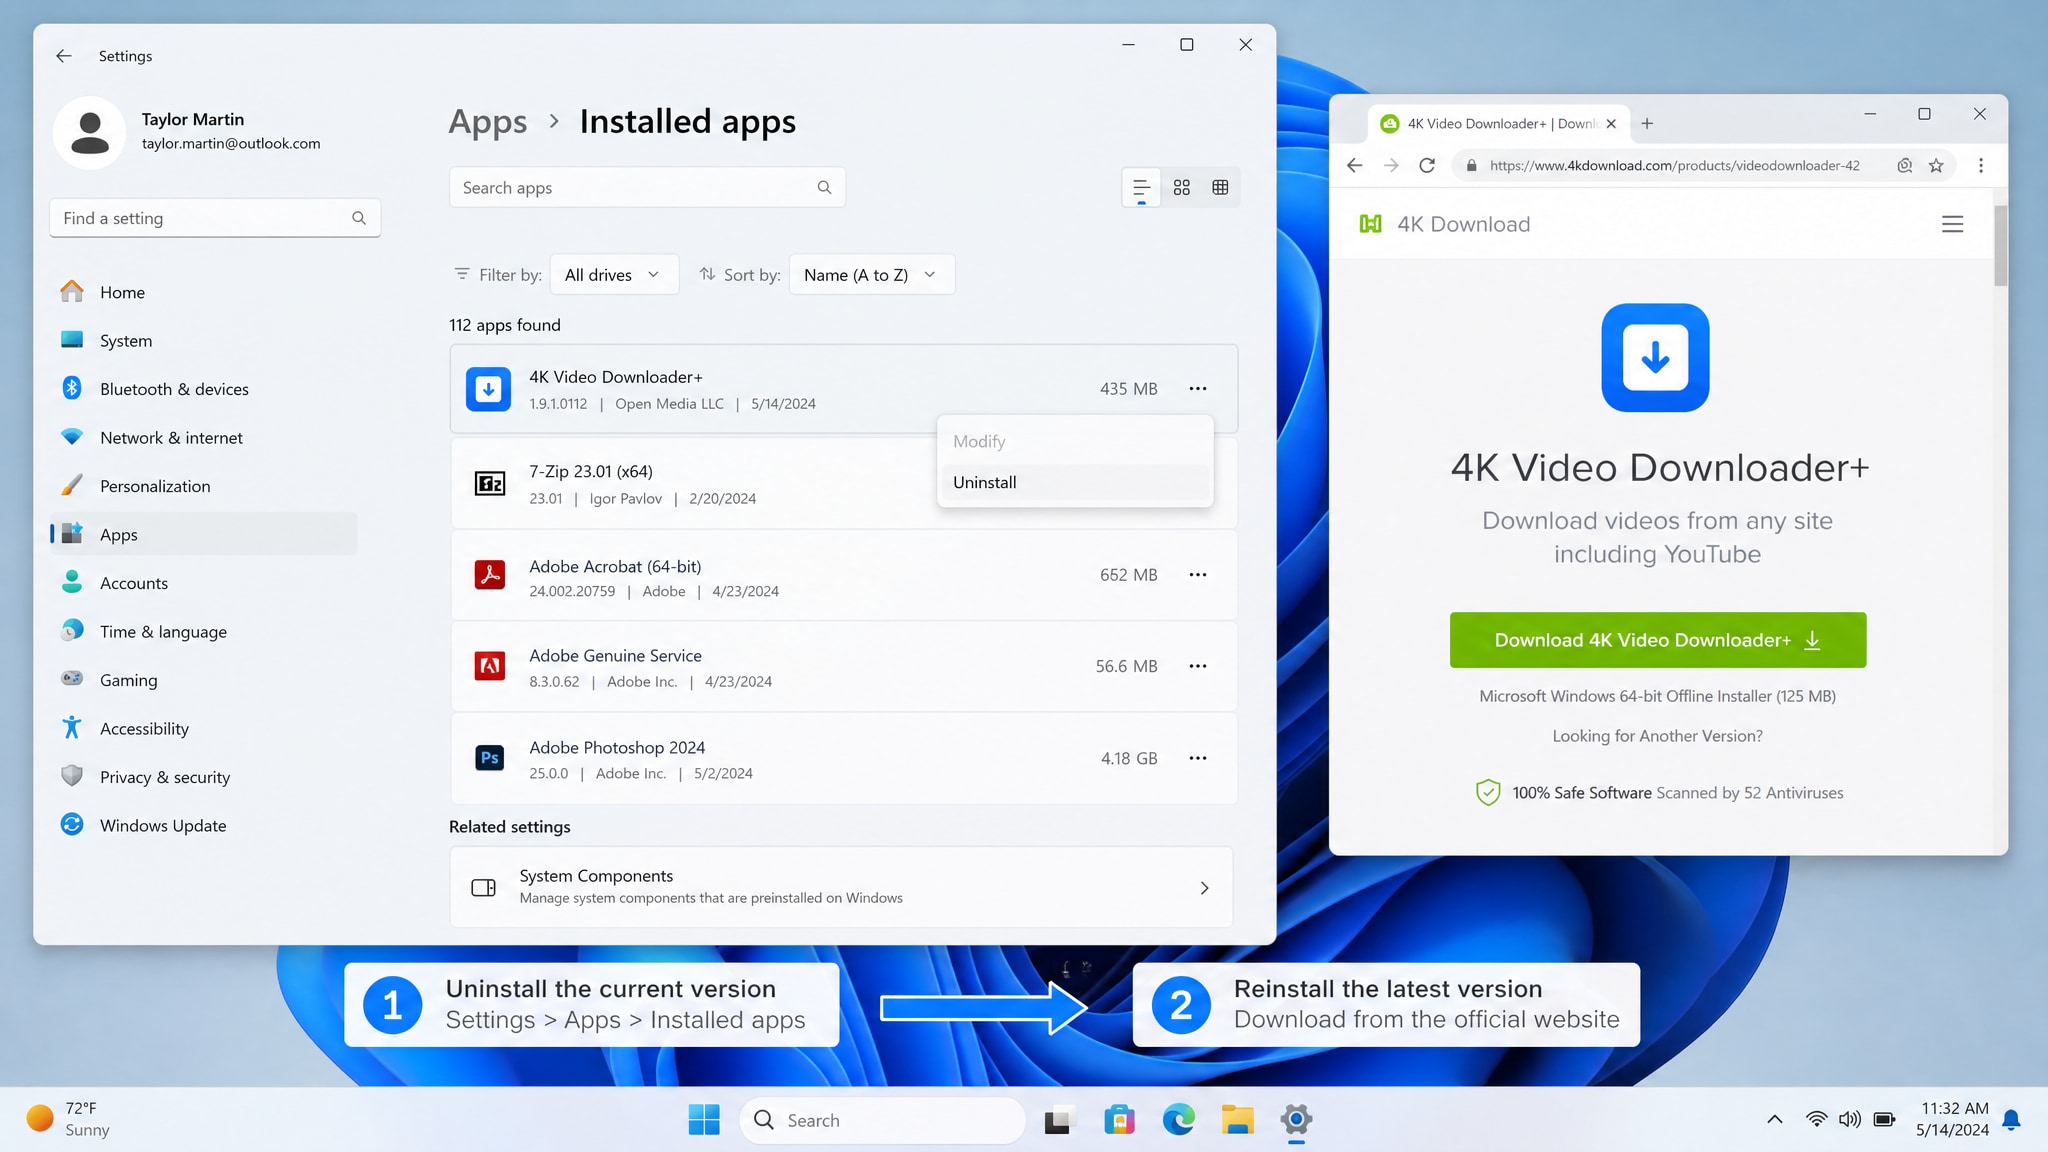
Task: Open the Filter by All drives dropdown
Action: [614, 275]
